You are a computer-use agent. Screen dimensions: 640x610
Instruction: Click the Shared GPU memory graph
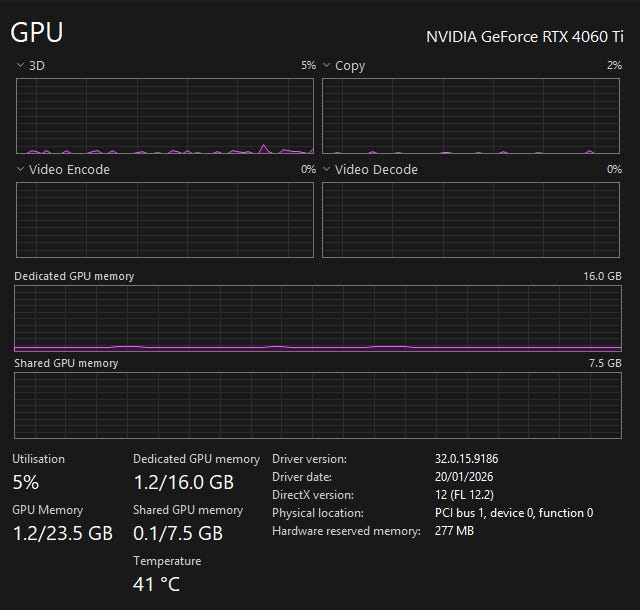pos(318,404)
